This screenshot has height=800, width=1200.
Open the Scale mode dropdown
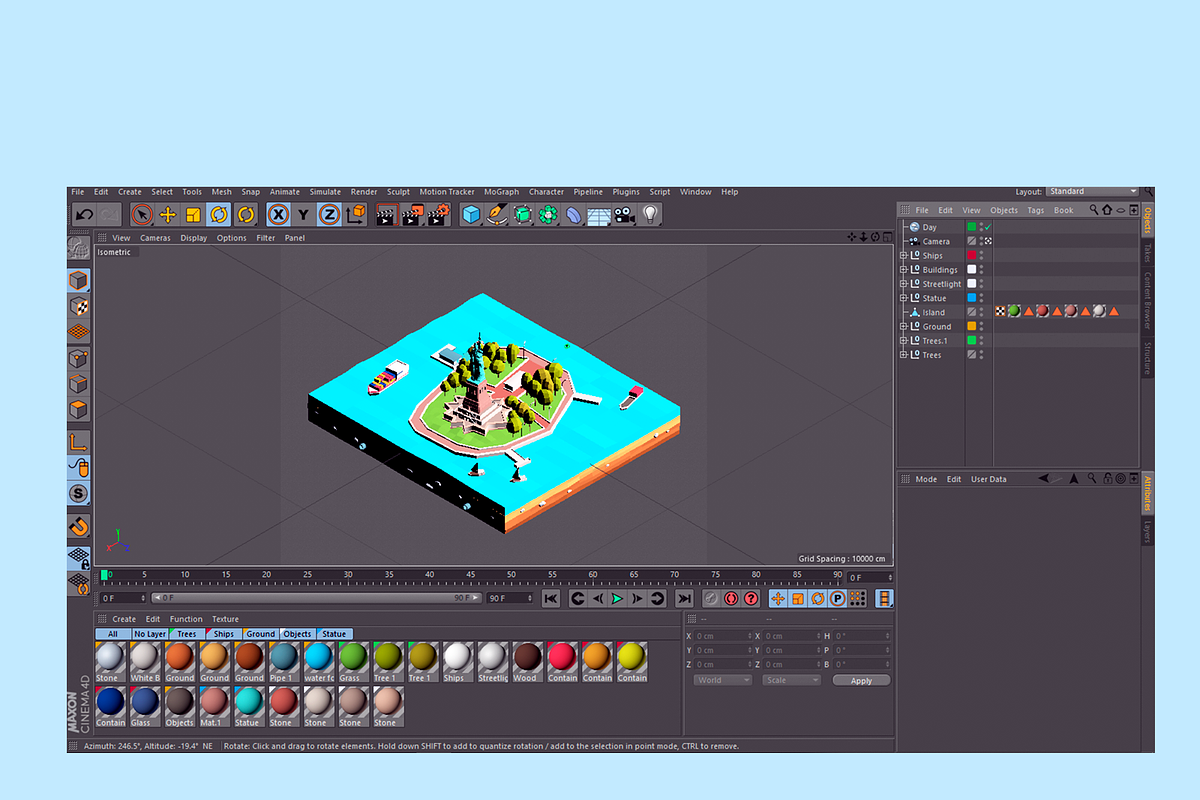791,680
